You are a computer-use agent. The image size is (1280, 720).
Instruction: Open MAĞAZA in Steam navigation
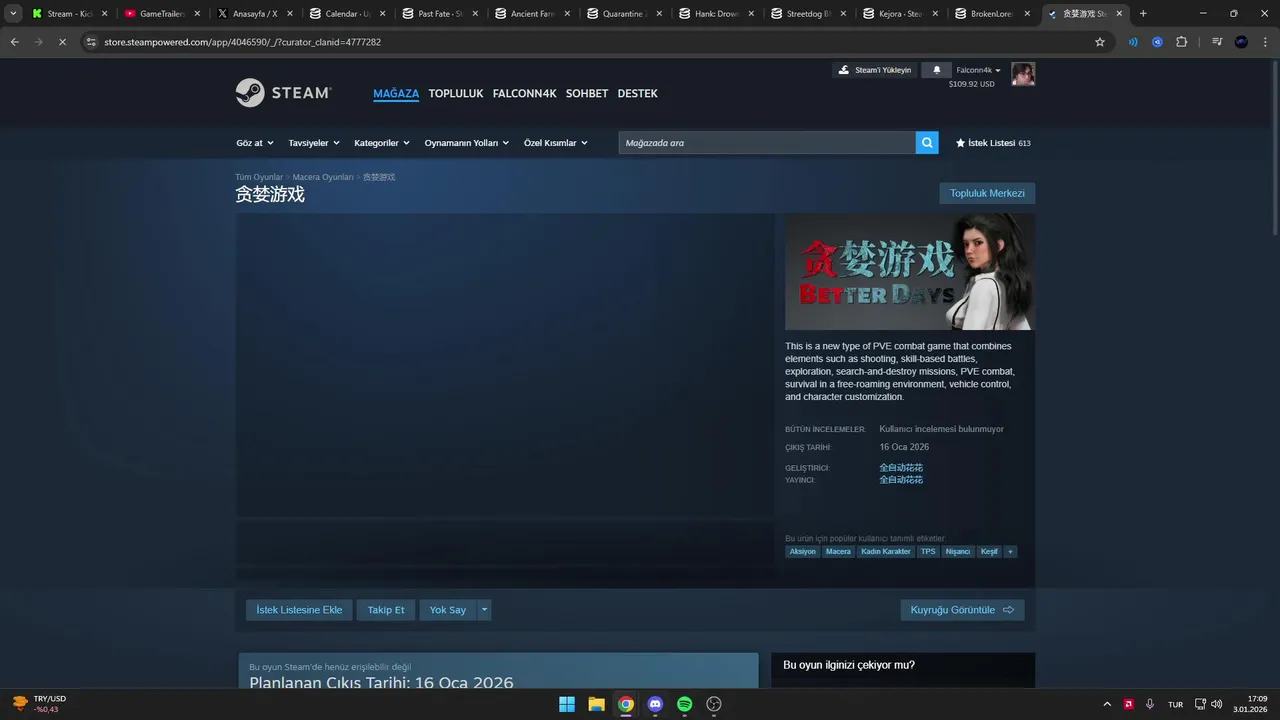(396, 93)
